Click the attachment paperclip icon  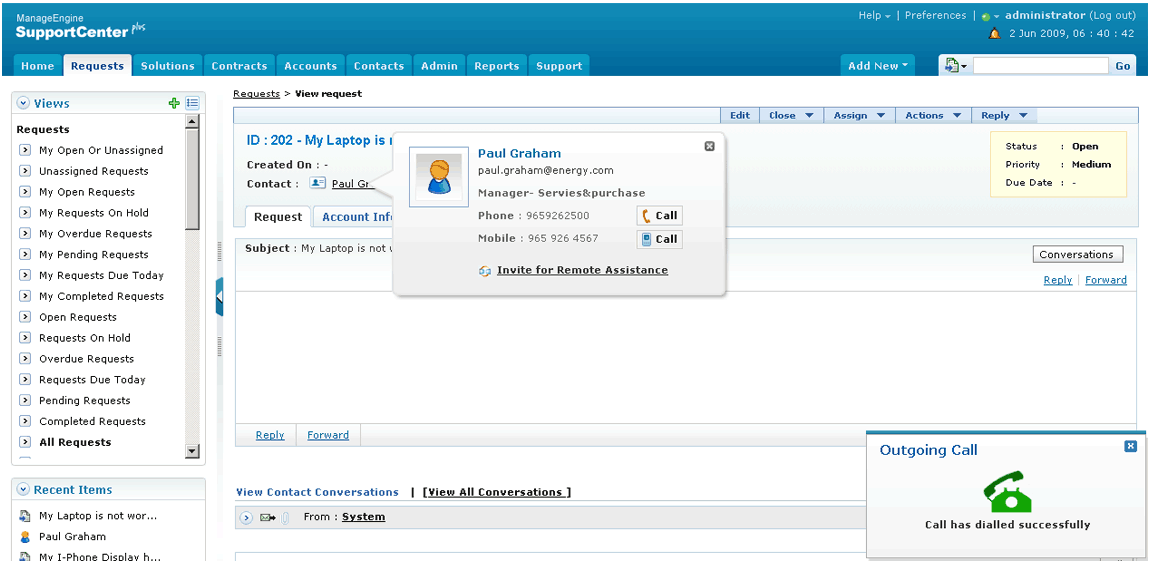point(286,518)
